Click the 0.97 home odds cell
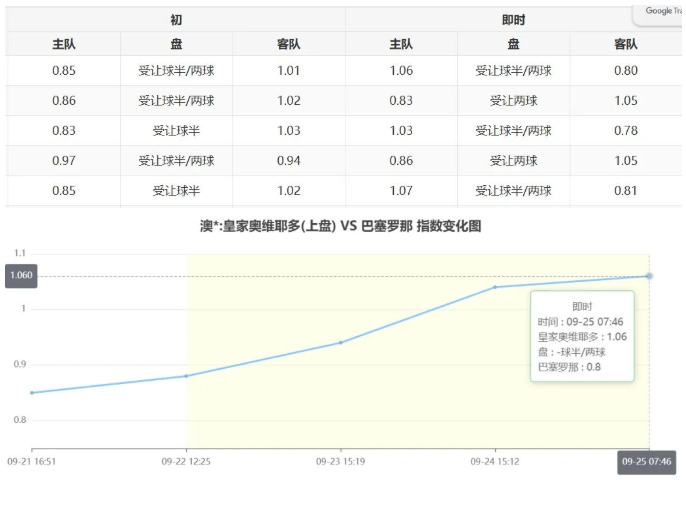 pos(64,161)
